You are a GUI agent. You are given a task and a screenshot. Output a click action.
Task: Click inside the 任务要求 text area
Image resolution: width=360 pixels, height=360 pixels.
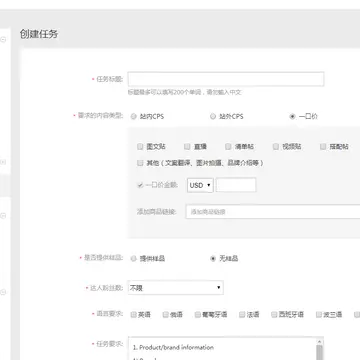click(x=222, y=349)
